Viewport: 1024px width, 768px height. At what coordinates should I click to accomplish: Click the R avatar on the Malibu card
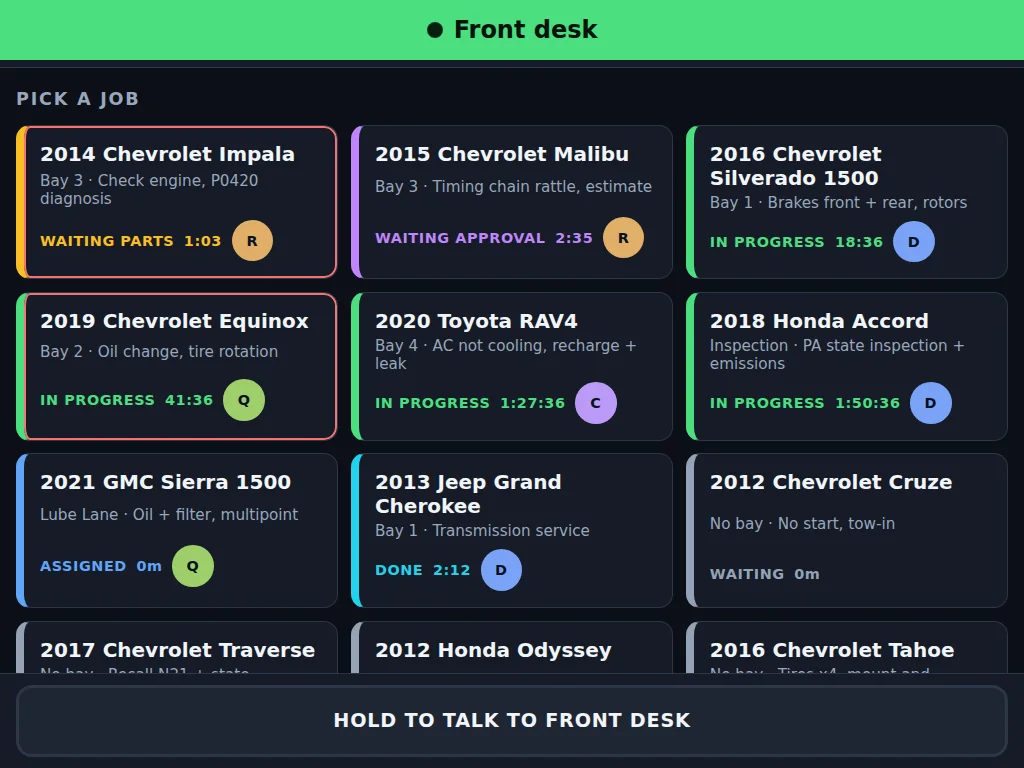click(623, 238)
